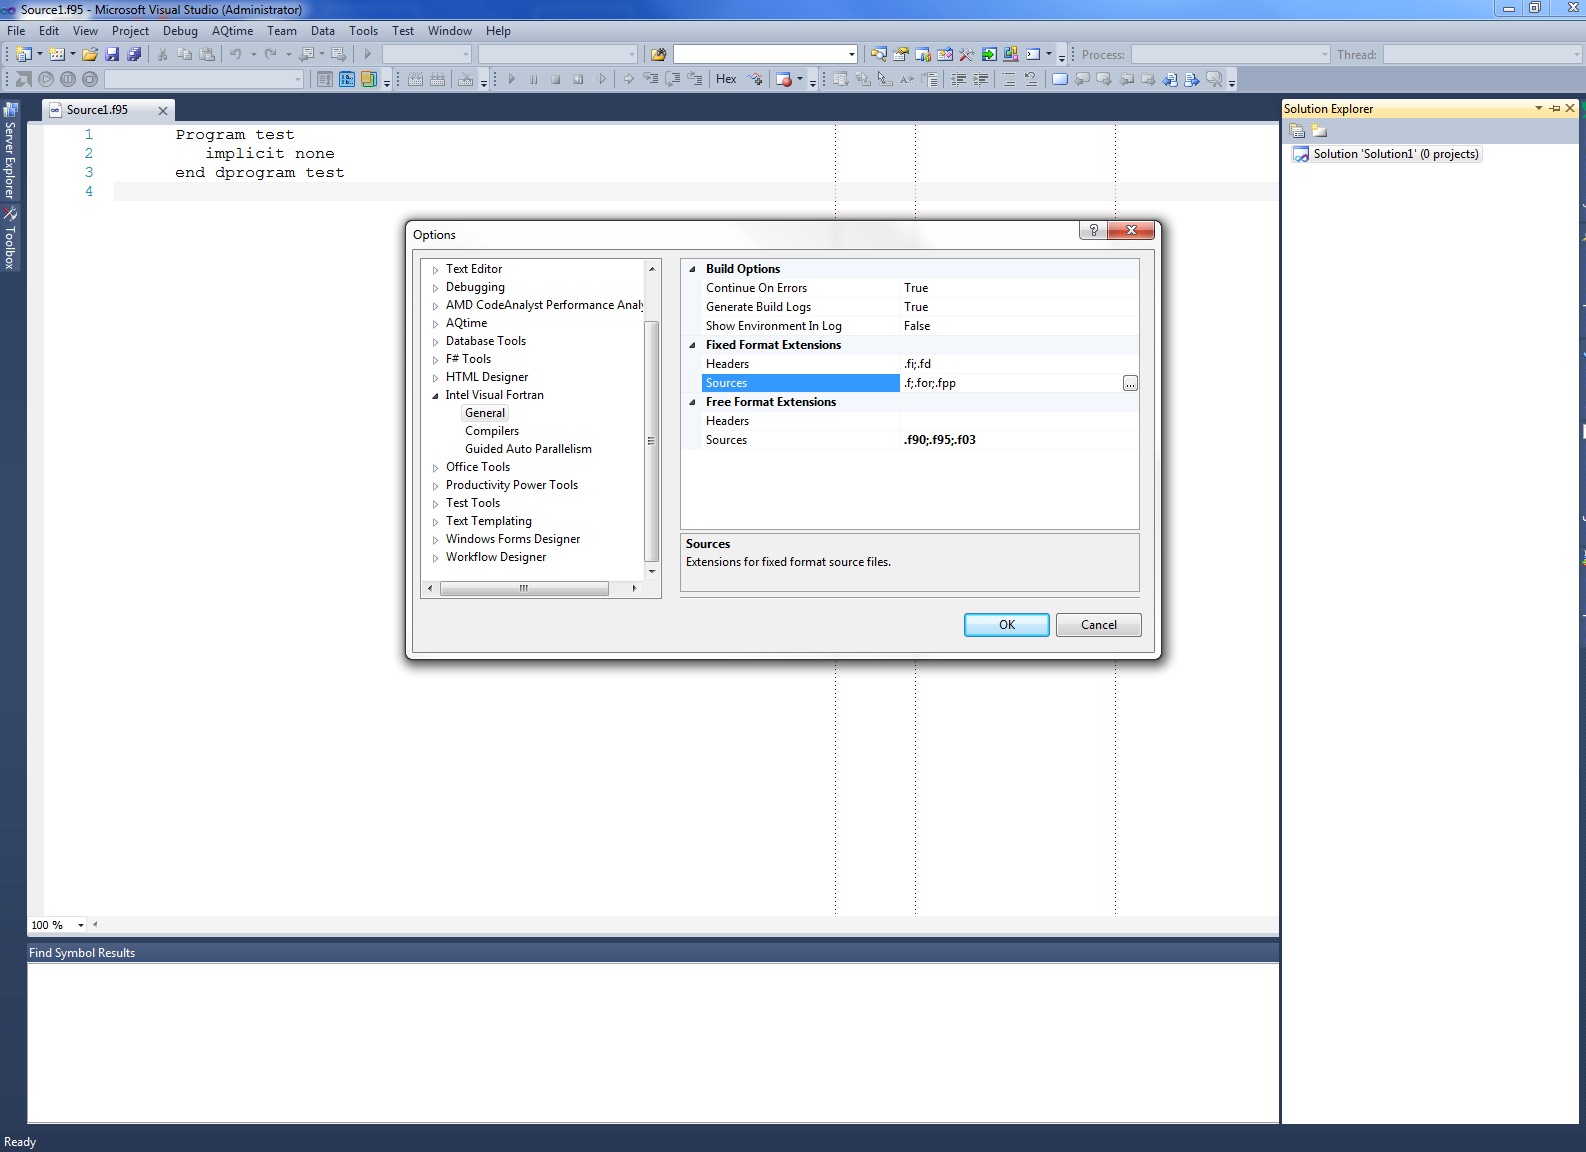Click the Open File toolbar icon
1586x1152 pixels.
[x=90, y=54]
